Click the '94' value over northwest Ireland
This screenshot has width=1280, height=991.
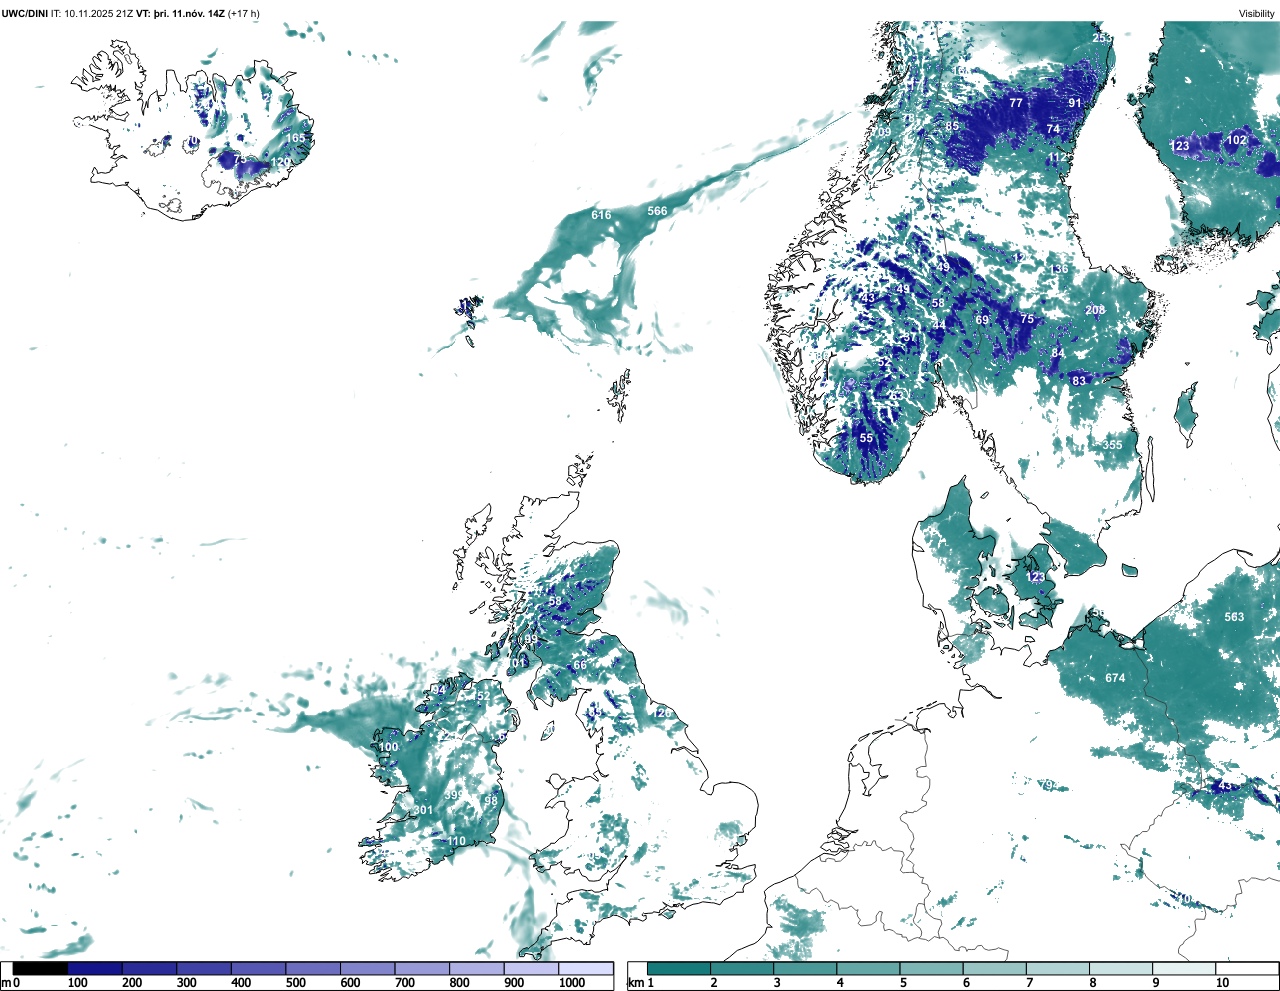(x=439, y=690)
